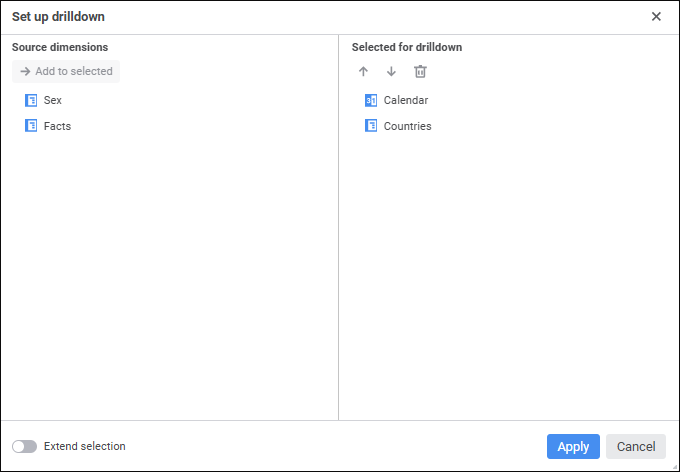
Task: Click the Calendar dimension icon
Action: click(371, 100)
